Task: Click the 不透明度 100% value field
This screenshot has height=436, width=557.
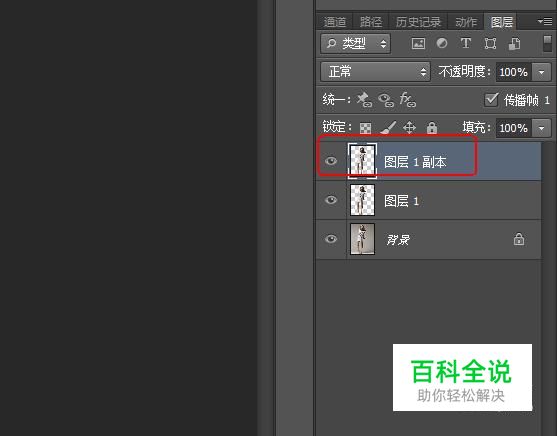Action: pos(514,72)
